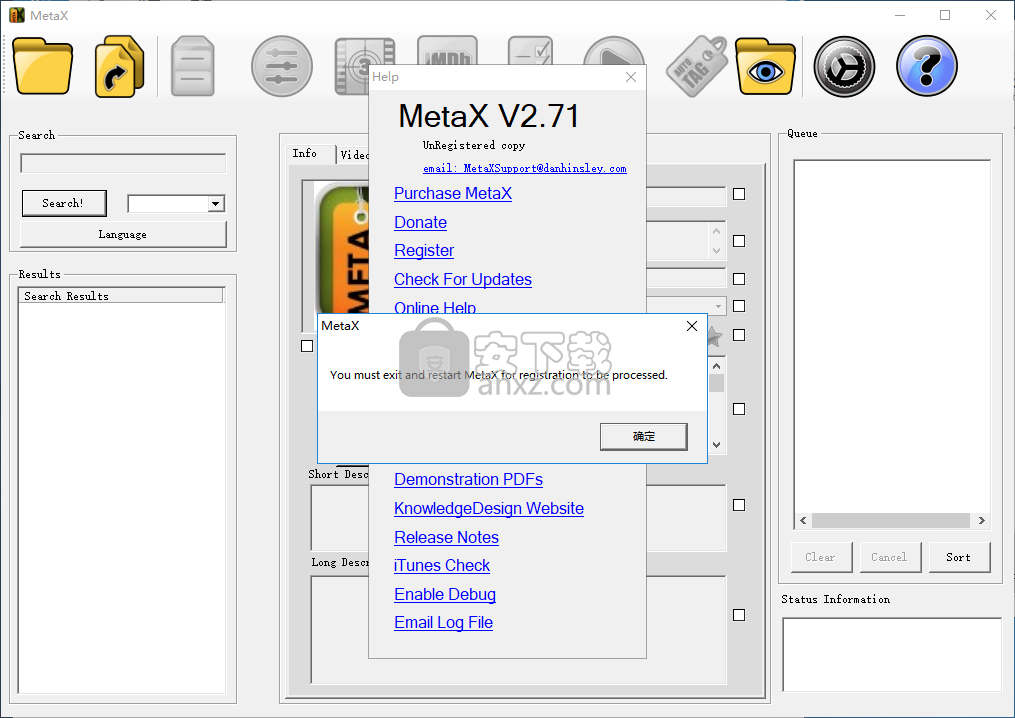The image size is (1015, 718).
Task: Click the Auto Tag label icon
Action: coord(697,67)
